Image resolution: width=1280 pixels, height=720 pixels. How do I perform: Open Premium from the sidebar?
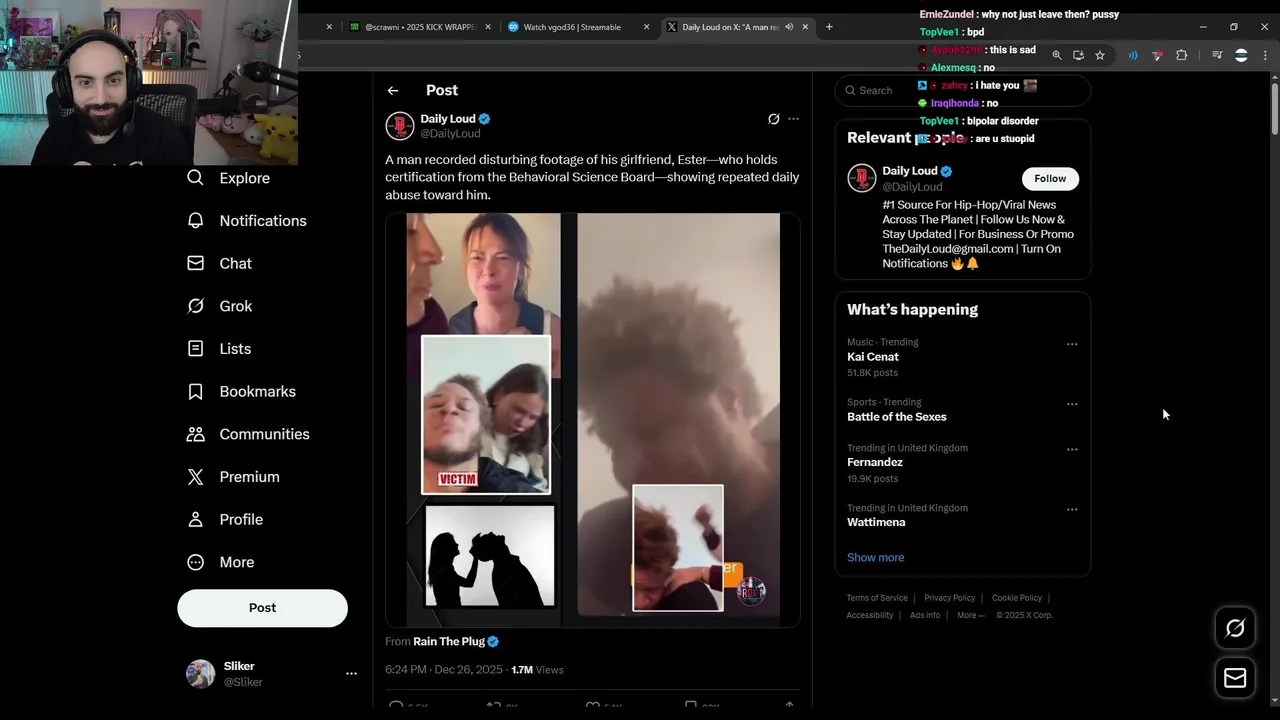coord(233,477)
